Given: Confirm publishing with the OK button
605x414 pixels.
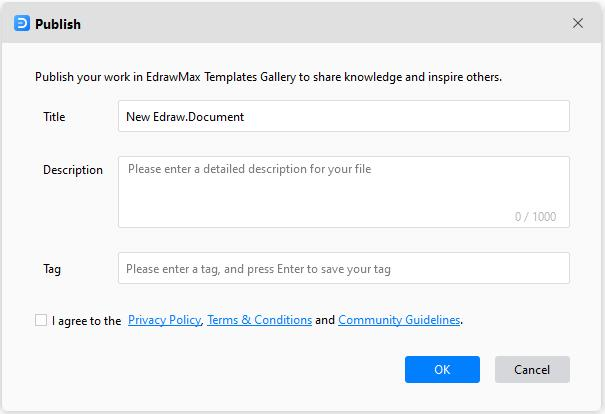Looking at the screenshot, I should coord(442,369).
